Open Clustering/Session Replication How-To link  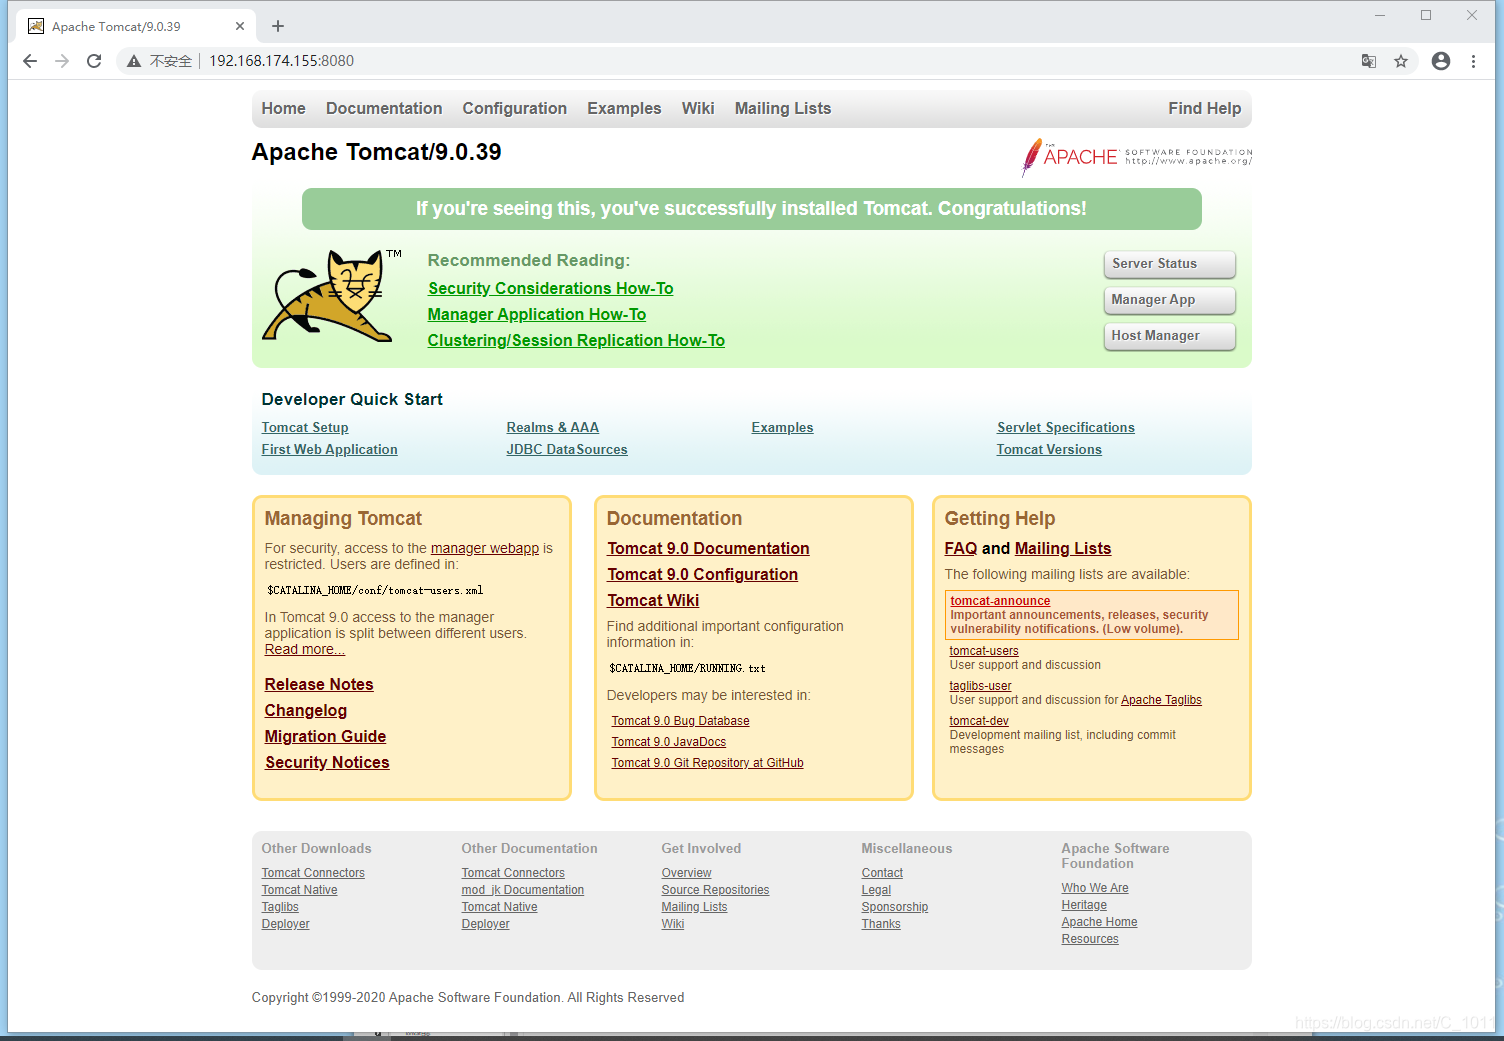[576, 340]
